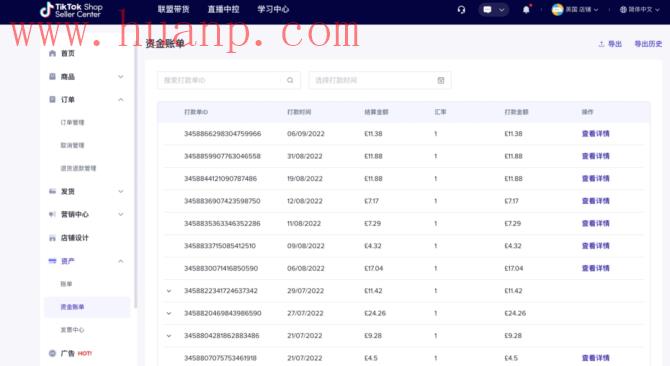
Task: Open the 直播中控 top menu
Action: [x=223, y=9]
